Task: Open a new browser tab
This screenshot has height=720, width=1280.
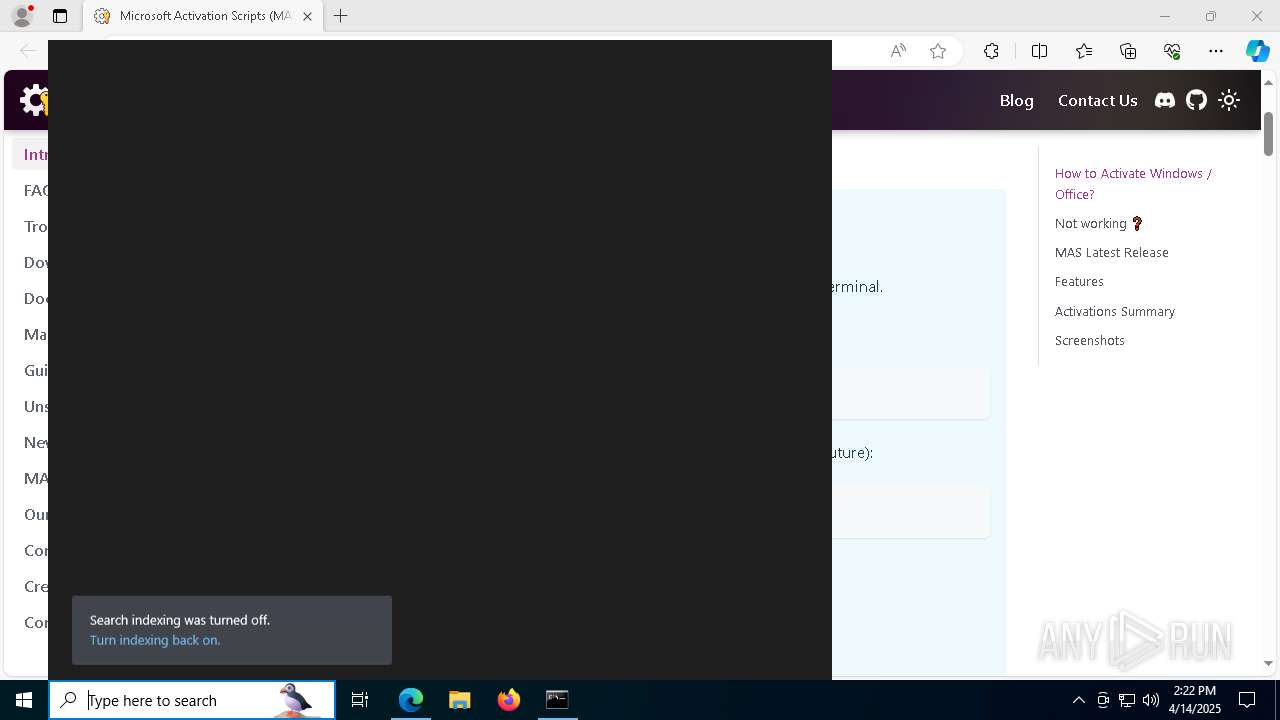Action: pos(341,16)
